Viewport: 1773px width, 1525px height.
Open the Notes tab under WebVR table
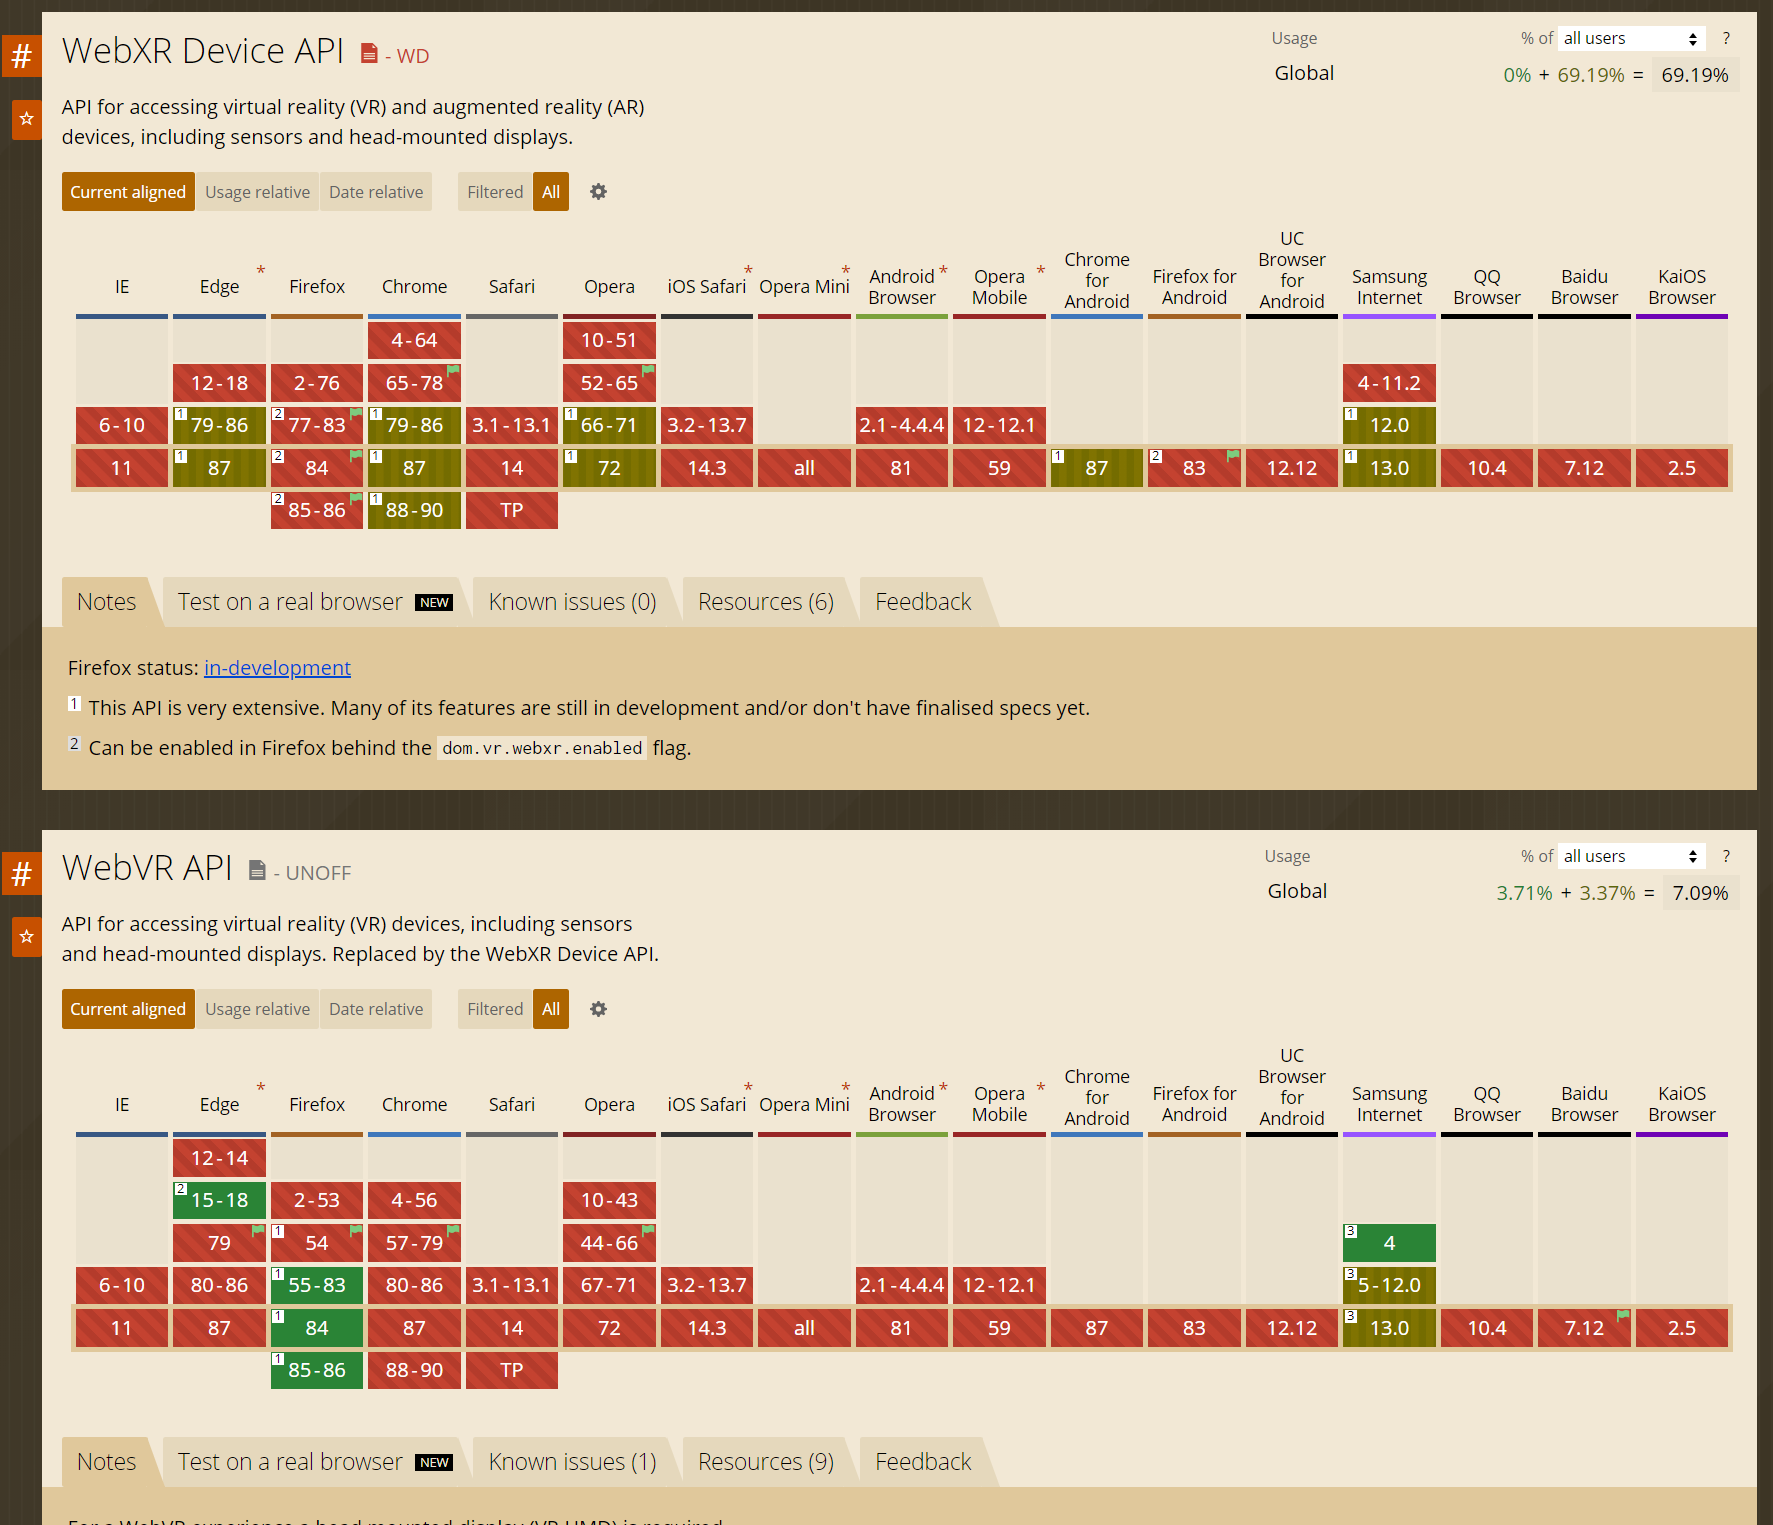pyautogui.click(x=107, y=1462)
